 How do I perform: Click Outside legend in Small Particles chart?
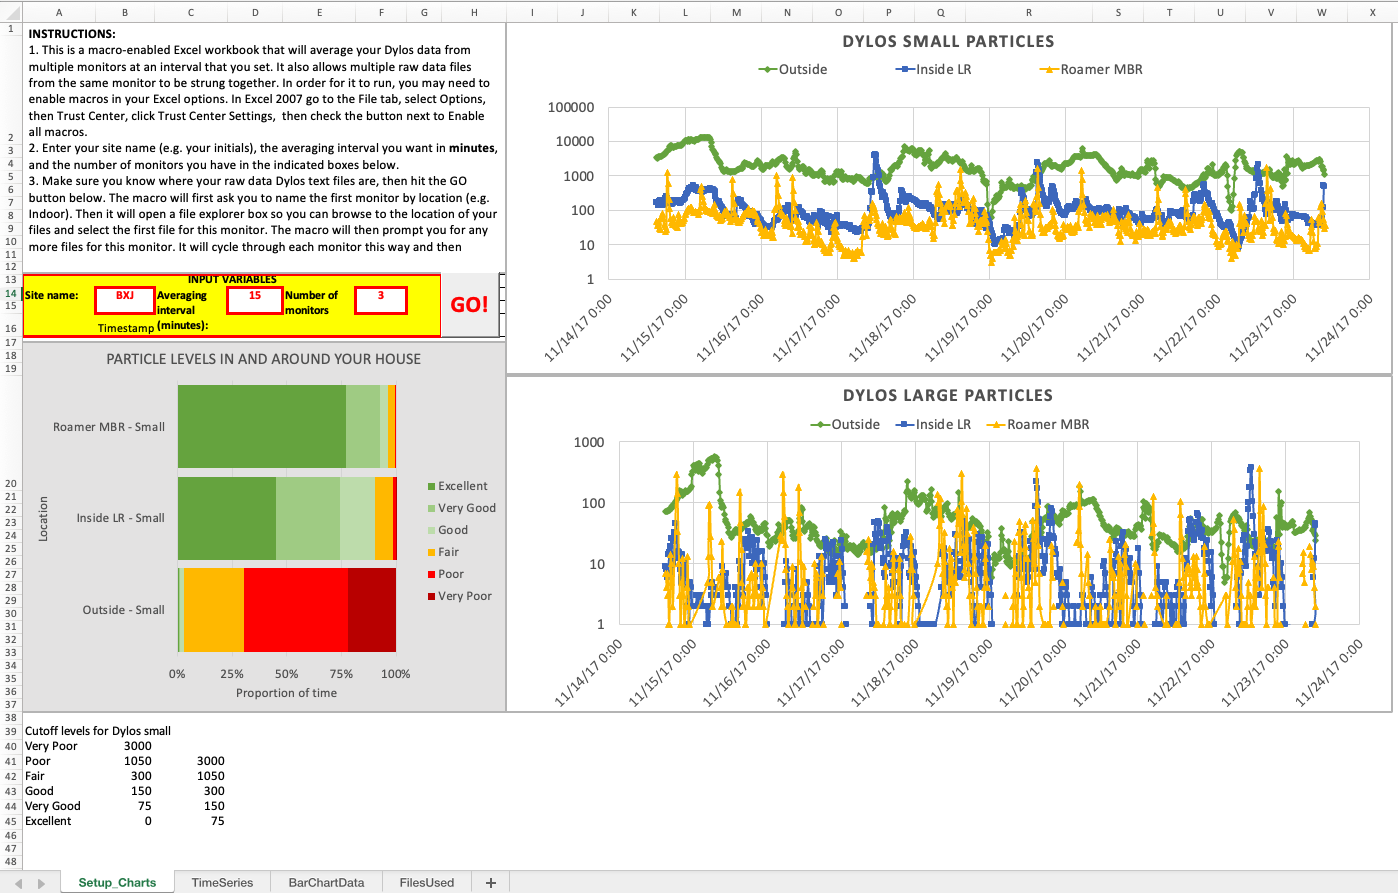coord(792,69)
